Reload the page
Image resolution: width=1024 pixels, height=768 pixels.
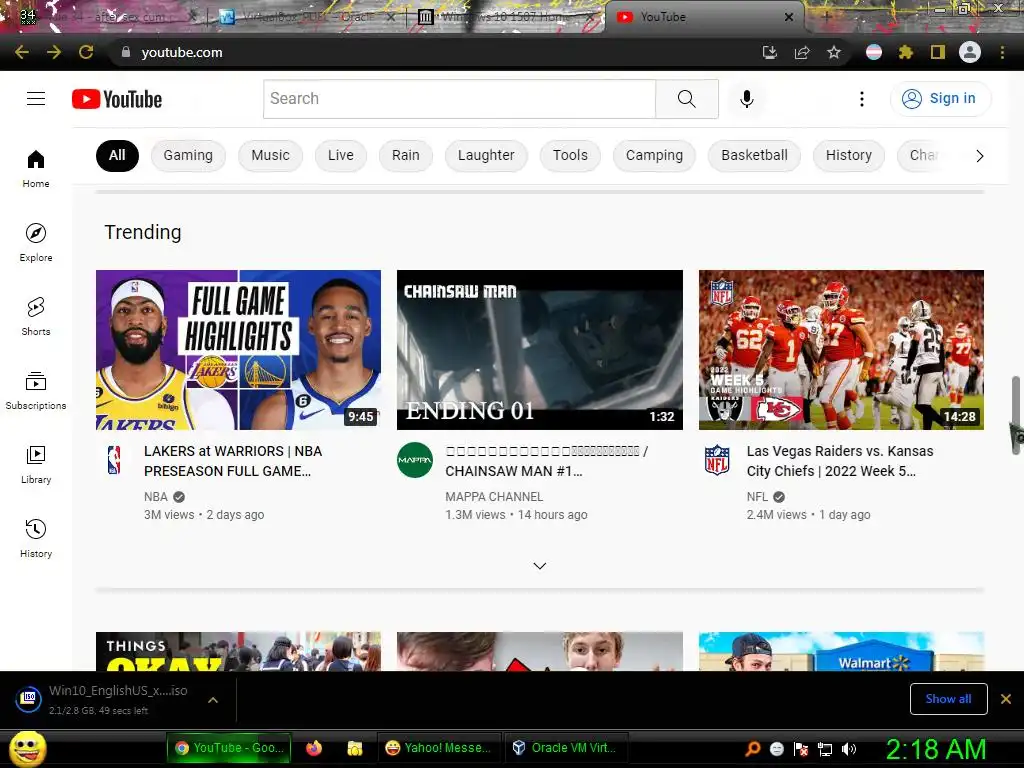point(86,52)
